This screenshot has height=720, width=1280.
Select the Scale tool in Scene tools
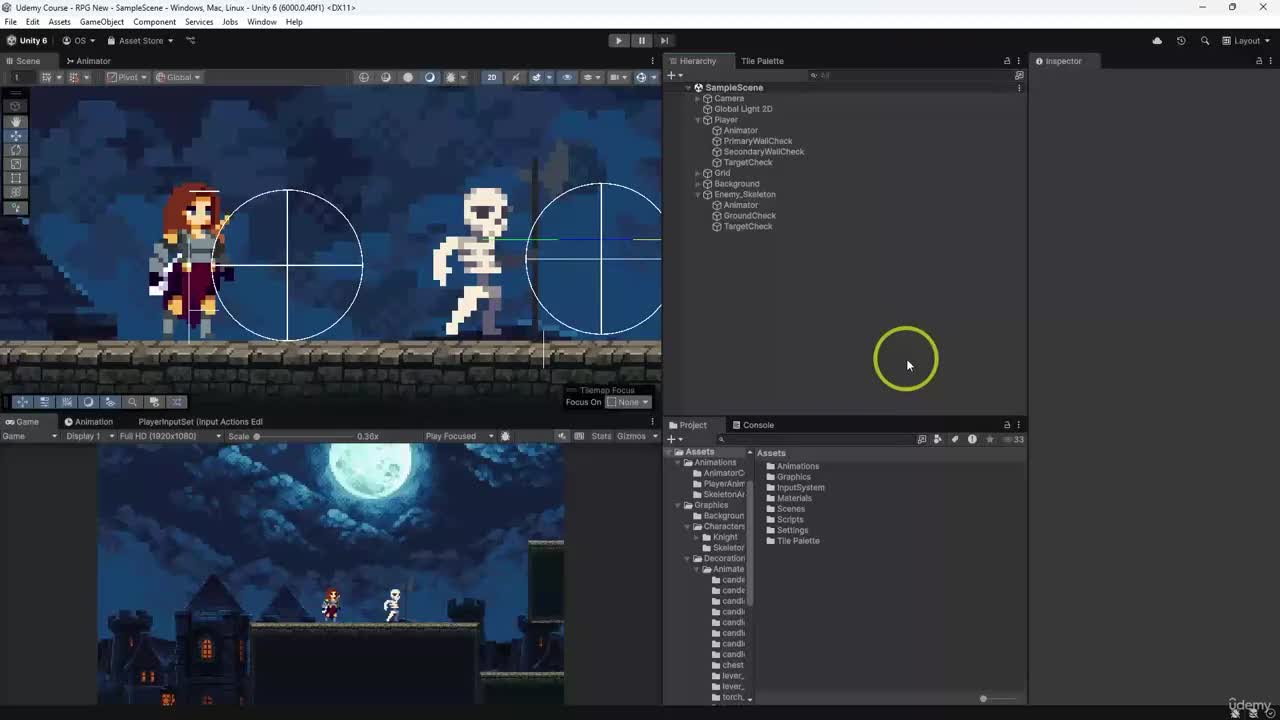click(16, 164)
